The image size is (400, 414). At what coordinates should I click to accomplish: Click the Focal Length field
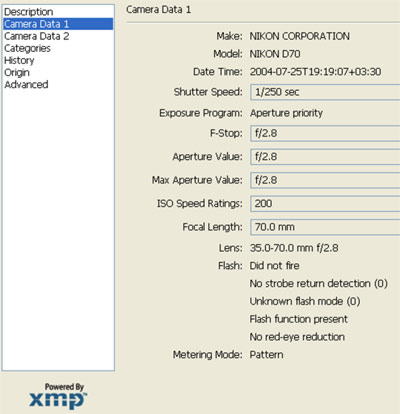point(325,227)
